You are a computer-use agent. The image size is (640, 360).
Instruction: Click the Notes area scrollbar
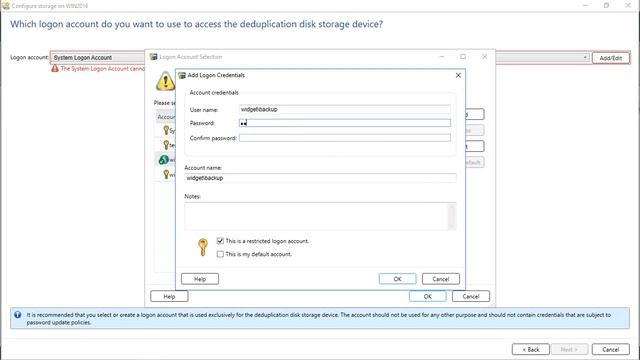pyautogui.click(x=451, y=216)
